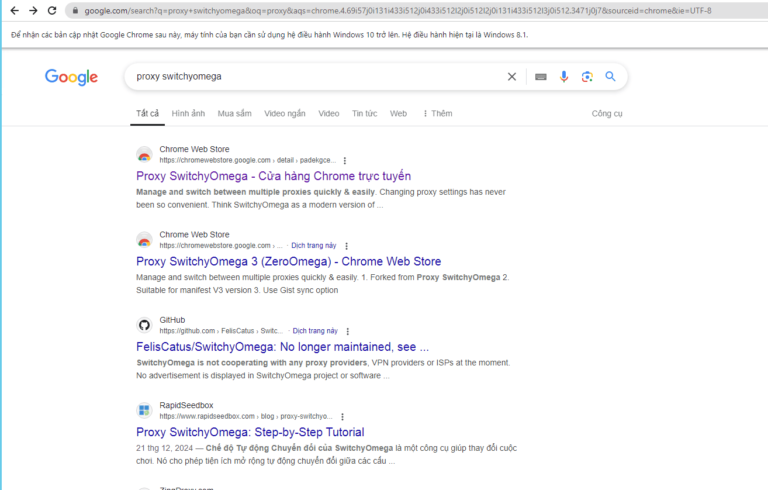The width and height of the screenshot is (768, 490).
Task: Reload the page with refresh icon
Action: coord(52,10)
